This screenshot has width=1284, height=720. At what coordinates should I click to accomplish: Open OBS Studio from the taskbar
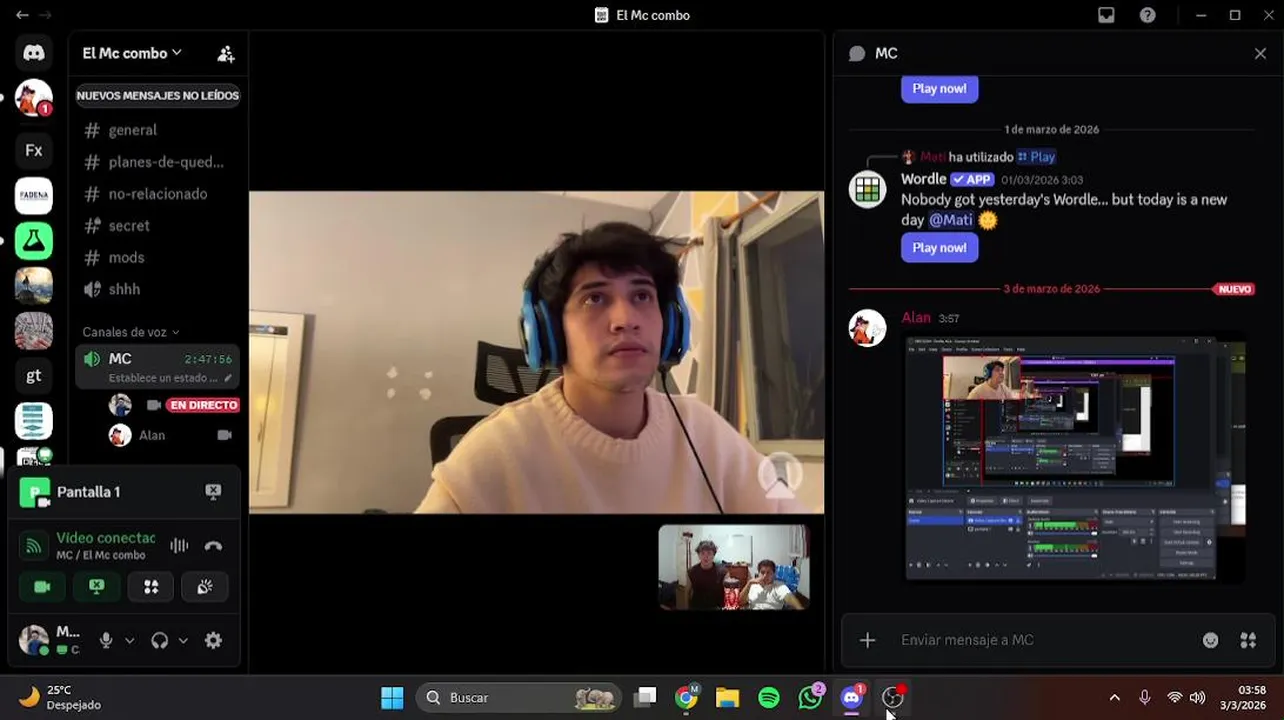(893, 697)
